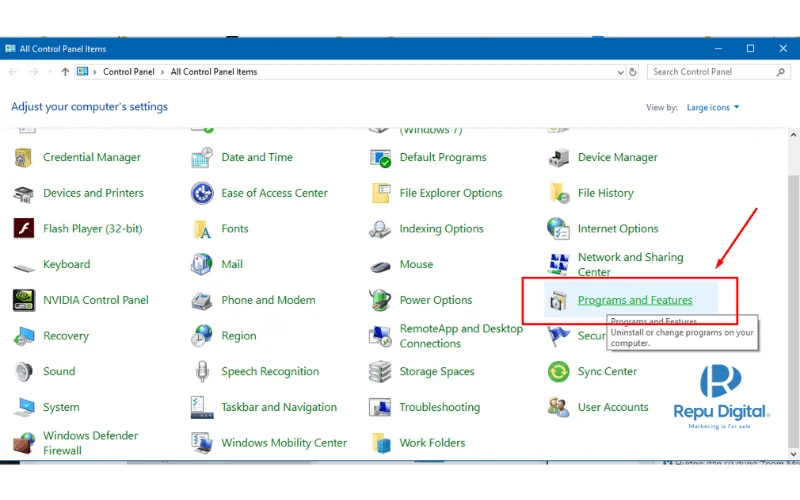Click the Work Folders icon
The image size is (800, 500).
click(381, 443)
